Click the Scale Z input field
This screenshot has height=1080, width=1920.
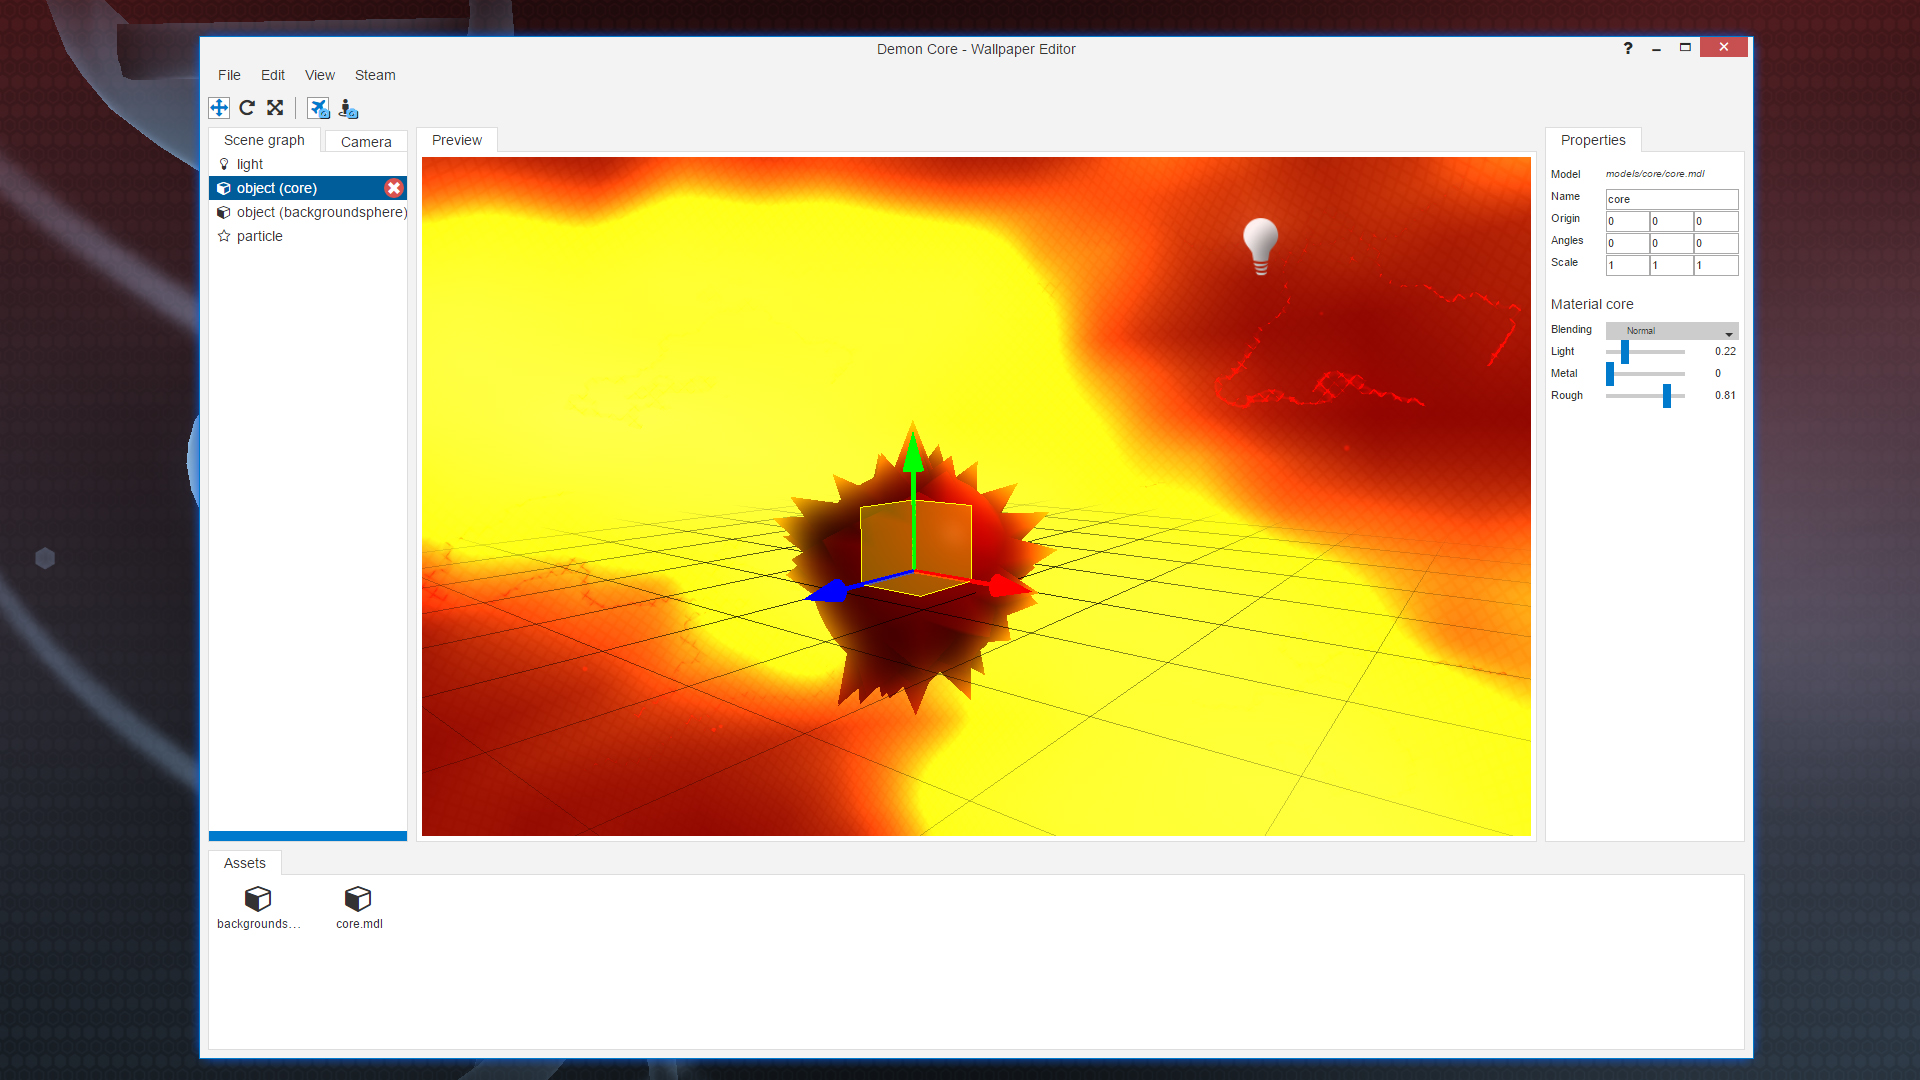[1716, 265]
